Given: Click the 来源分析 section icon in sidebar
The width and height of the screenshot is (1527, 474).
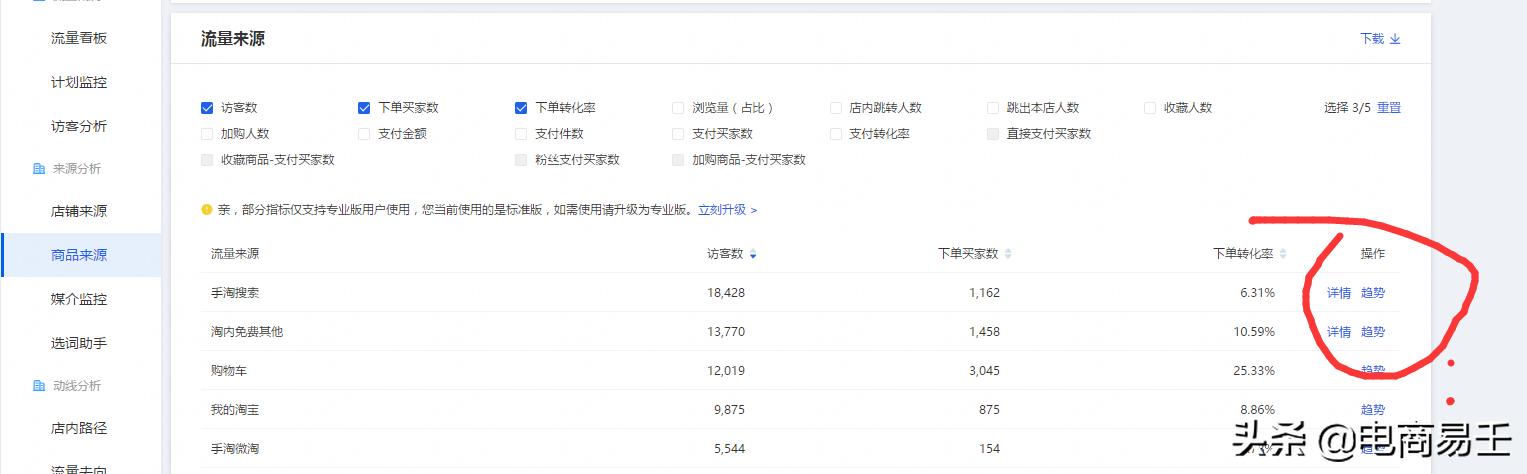Looking at the screenshot, I should pos(38,169).
